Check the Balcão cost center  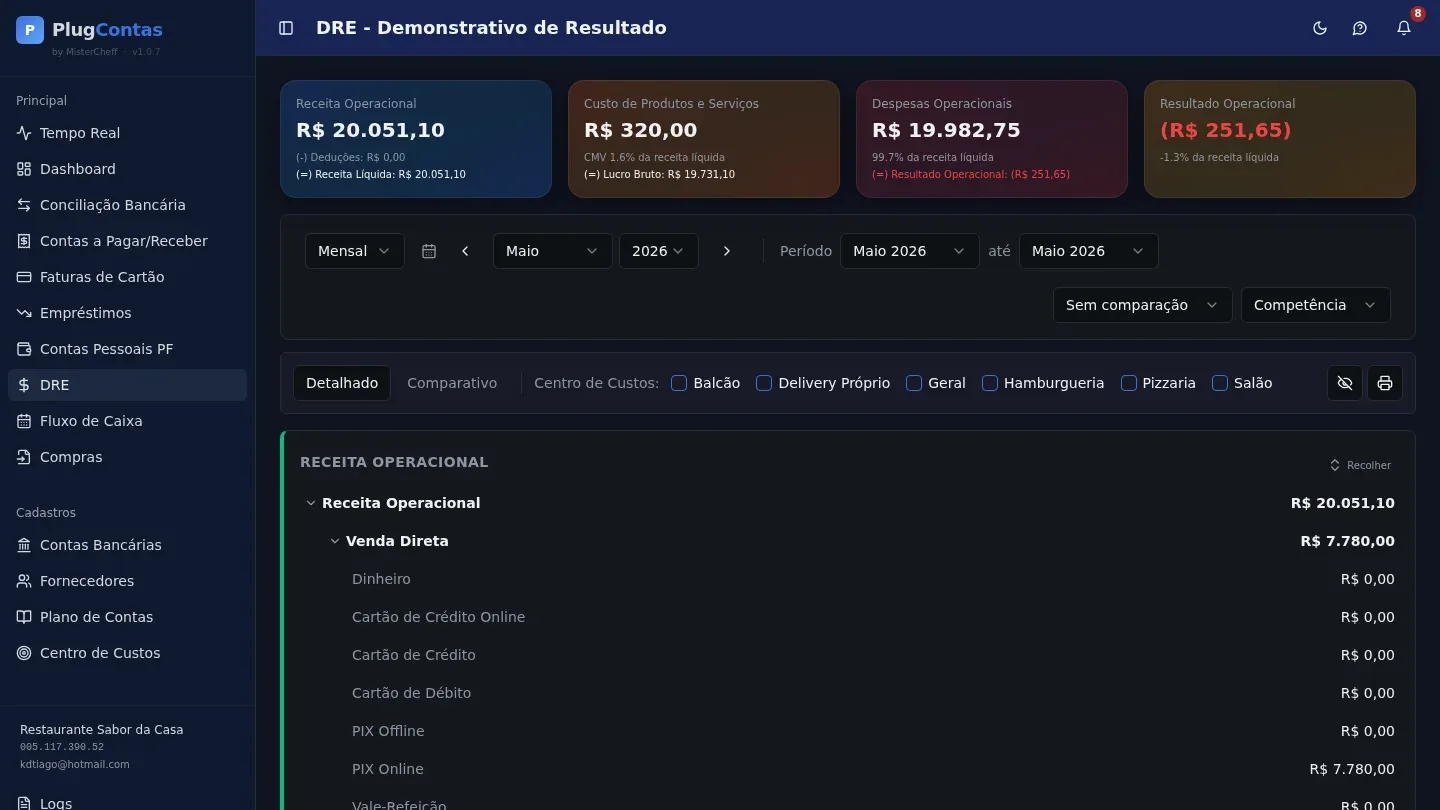pyautogui.click(x=679, y=383)
